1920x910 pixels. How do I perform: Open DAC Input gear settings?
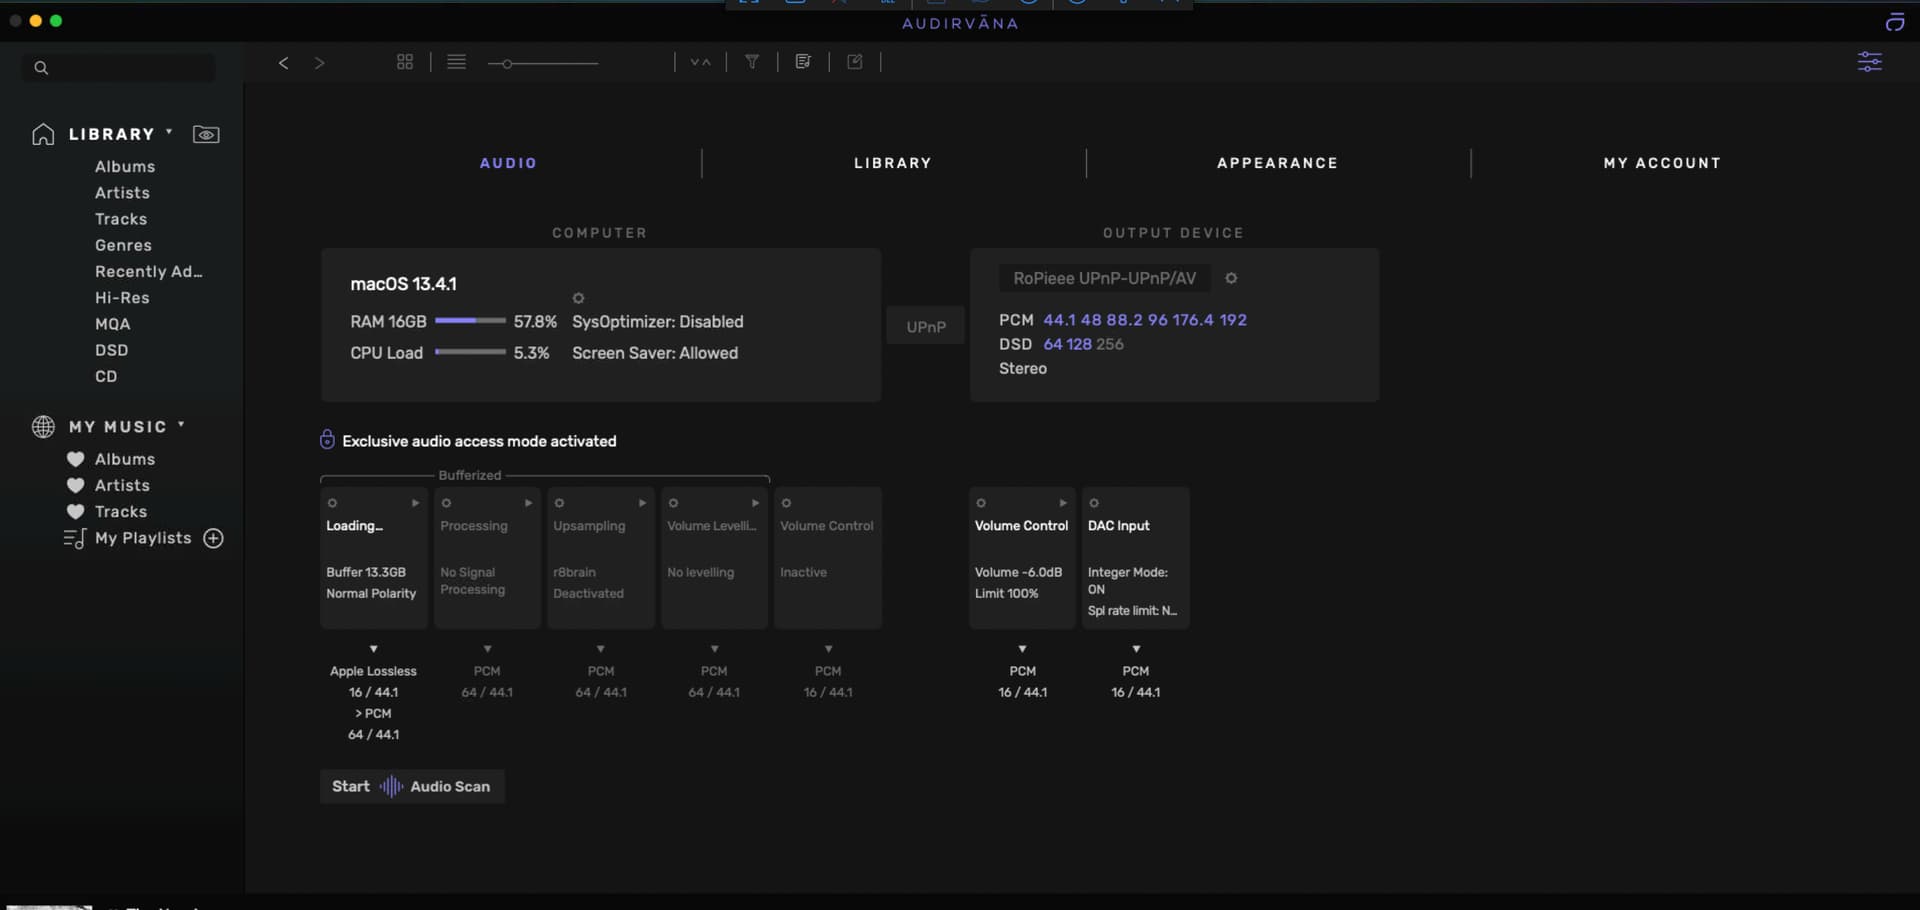point(1094,503)
